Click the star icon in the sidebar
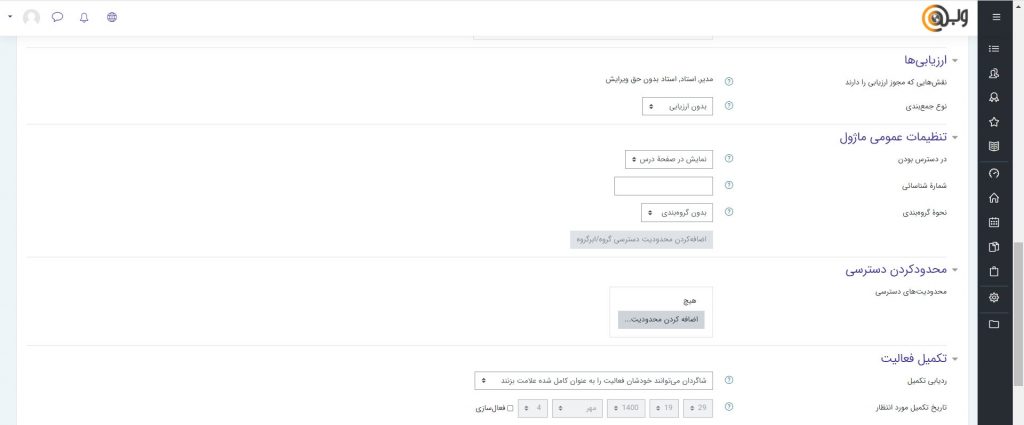The width and height of the screenshot is (1024, 425). pos(993,122)
